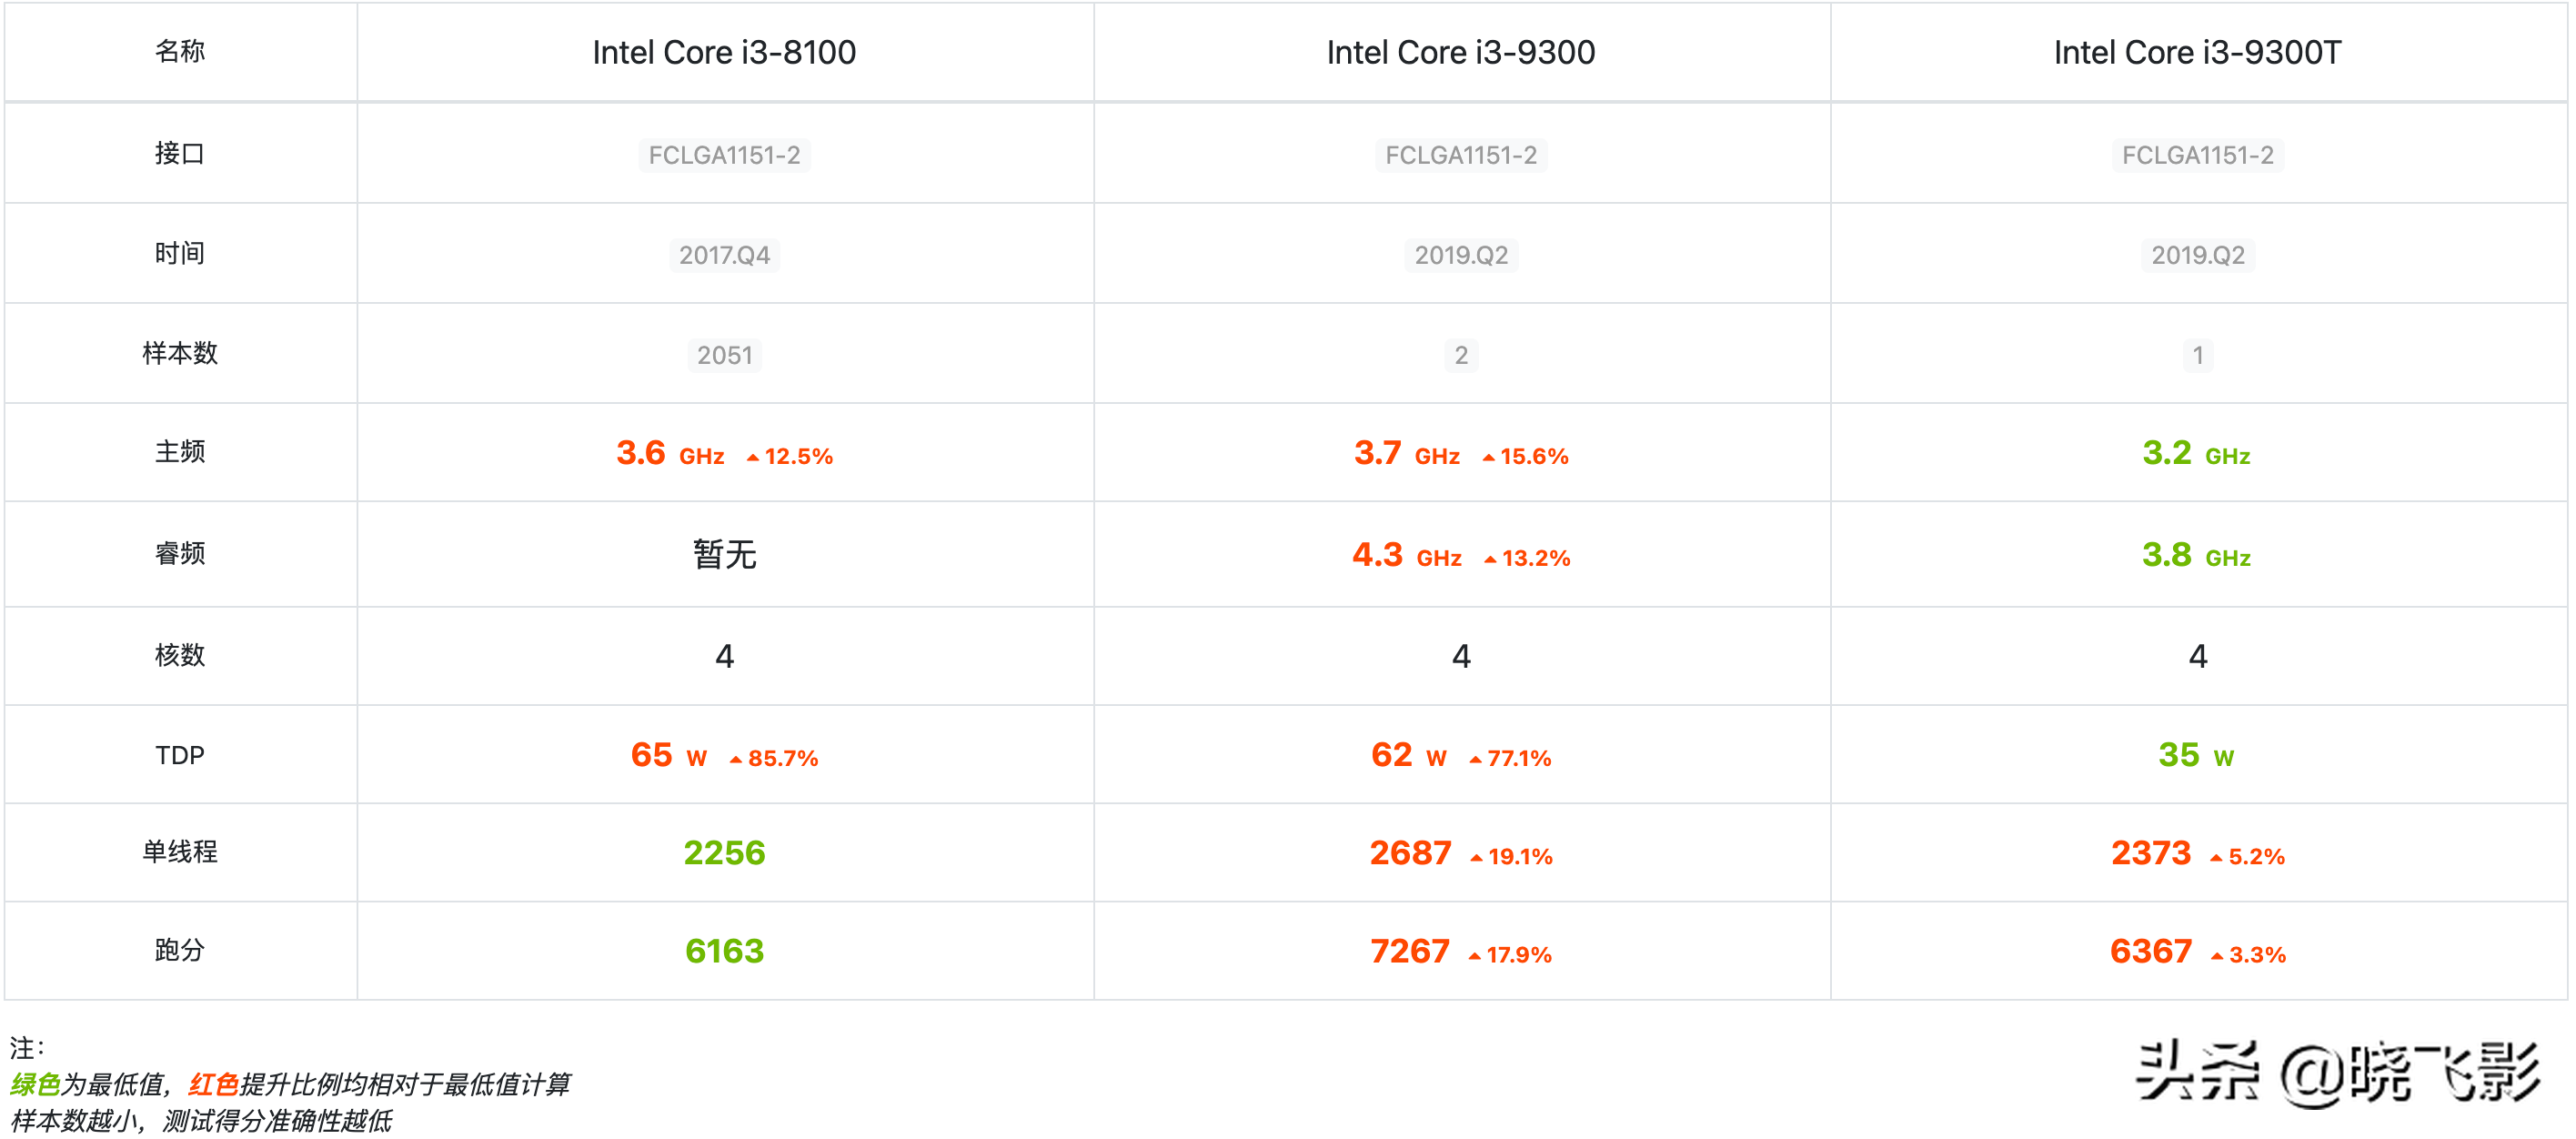Image resolution: width=2576 pixels, height=1139 pixels.
Task: Click the green 35 W TDP value
Action: click(x=2195, y=755)
